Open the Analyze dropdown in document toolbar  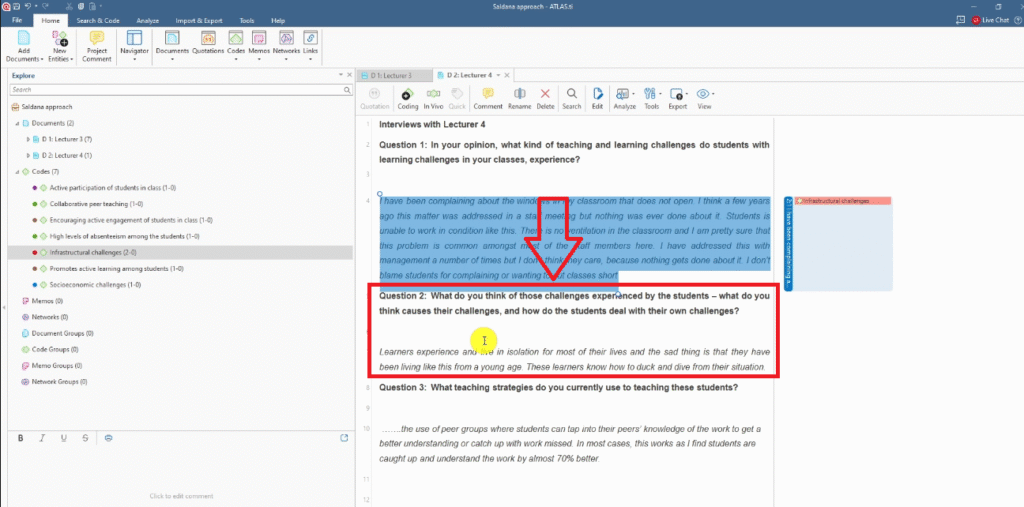(625, 98)
